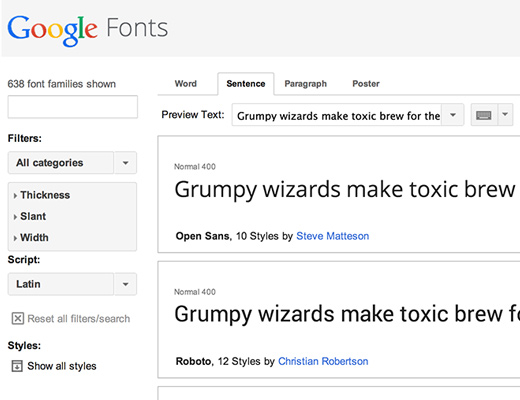This screenshot has height=400, width=520.
Task: Open the Poster tab
Action: pyautogui.click(x=366, y=84)
